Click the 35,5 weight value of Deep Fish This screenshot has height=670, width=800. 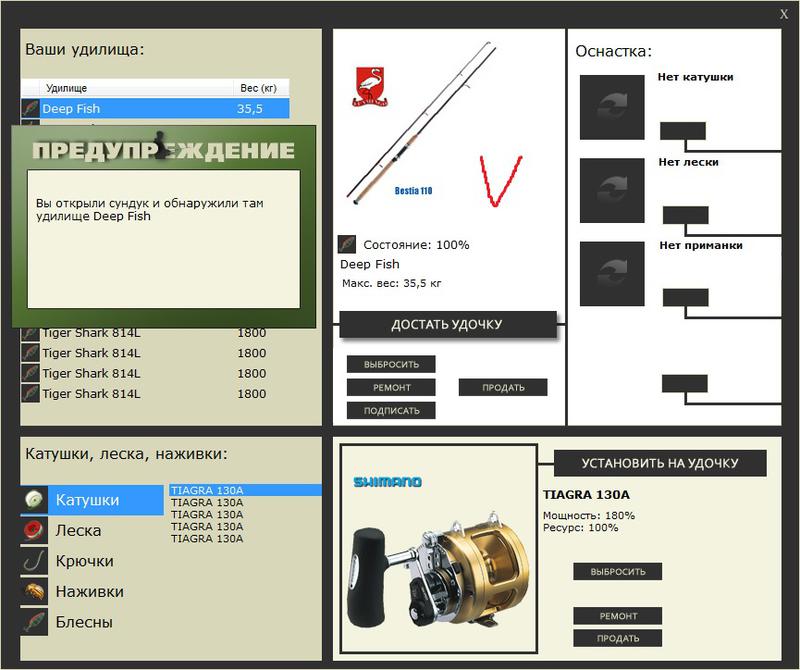249,109
